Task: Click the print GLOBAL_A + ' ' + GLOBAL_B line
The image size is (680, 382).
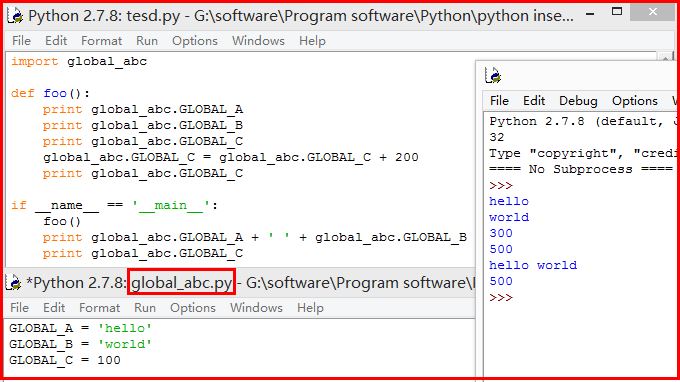Action: click(x=255, y=237)
